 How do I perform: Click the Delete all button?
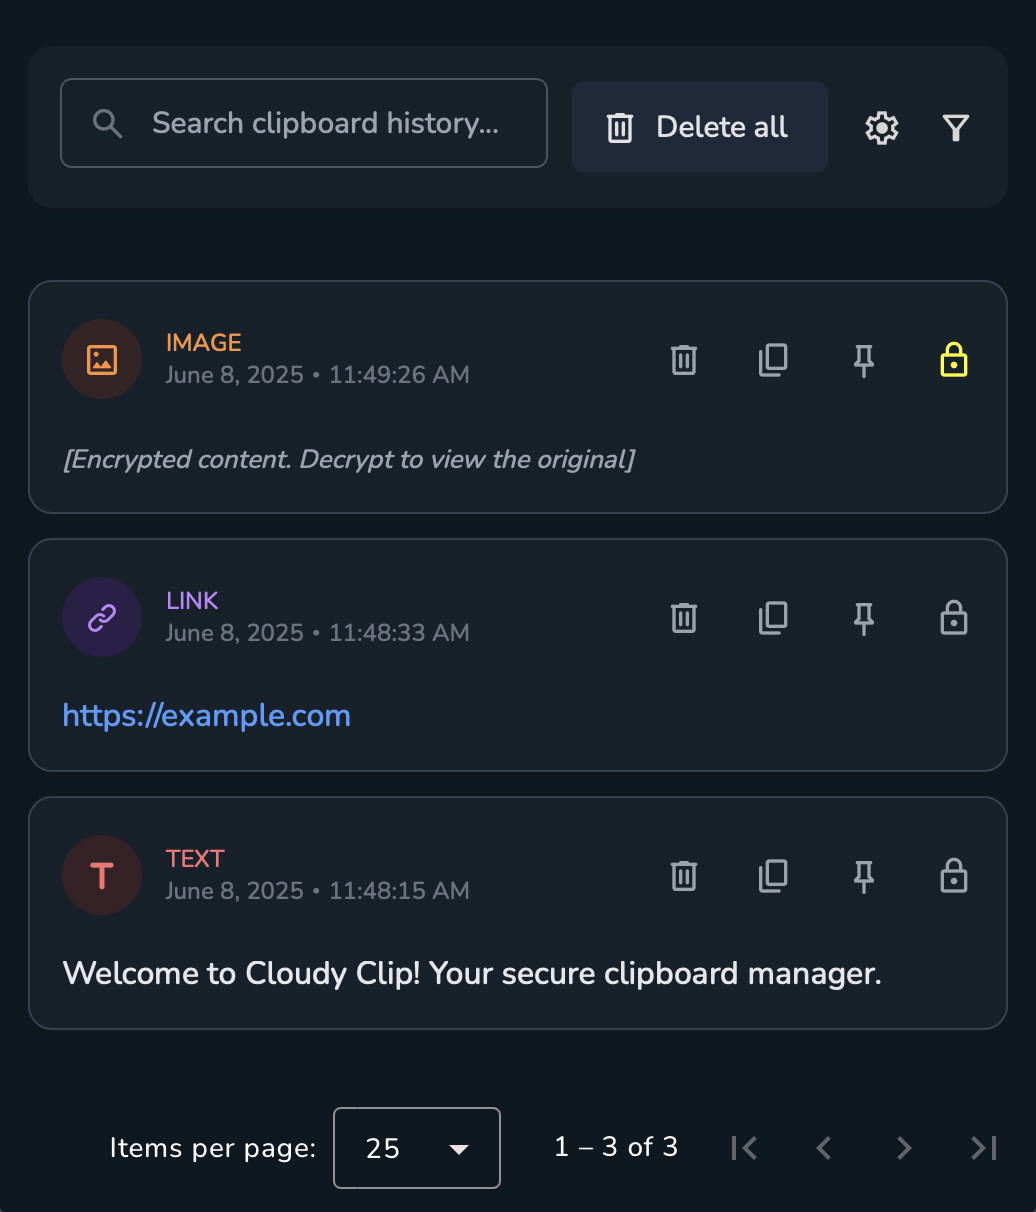point(700,127)
